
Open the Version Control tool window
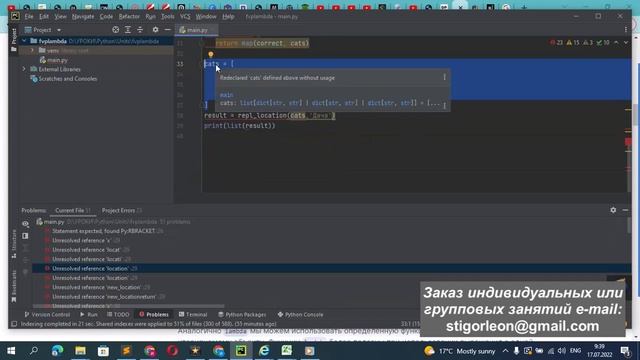[47, 315]
